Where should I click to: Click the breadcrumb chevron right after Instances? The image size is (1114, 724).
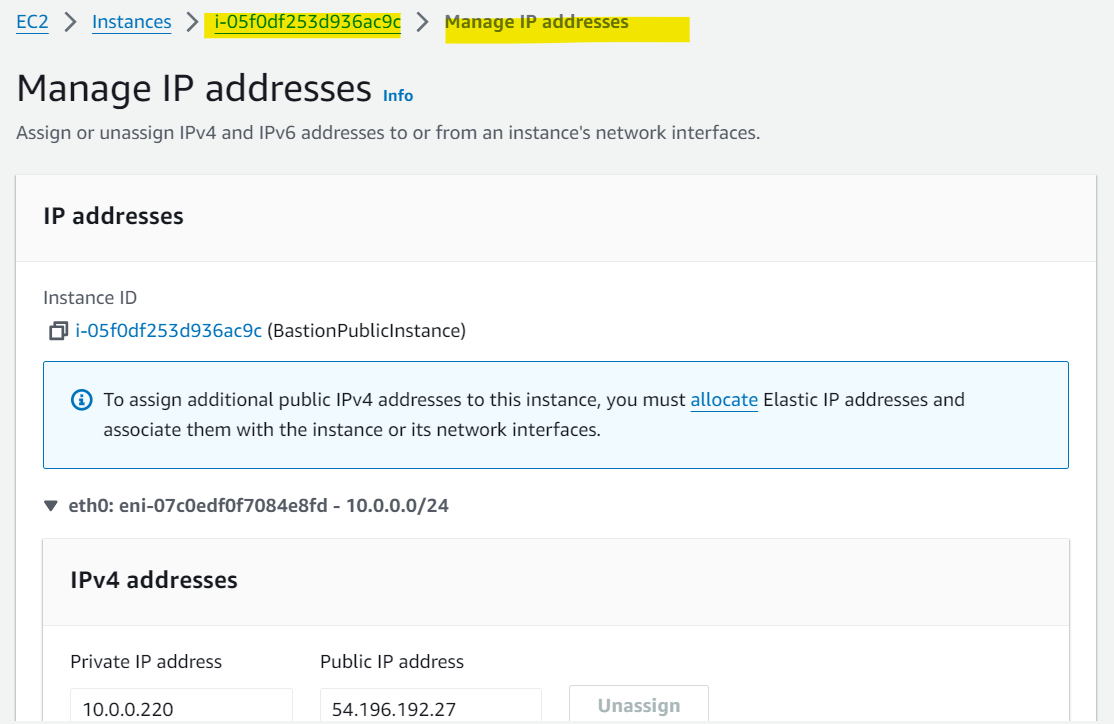[192, 22]
